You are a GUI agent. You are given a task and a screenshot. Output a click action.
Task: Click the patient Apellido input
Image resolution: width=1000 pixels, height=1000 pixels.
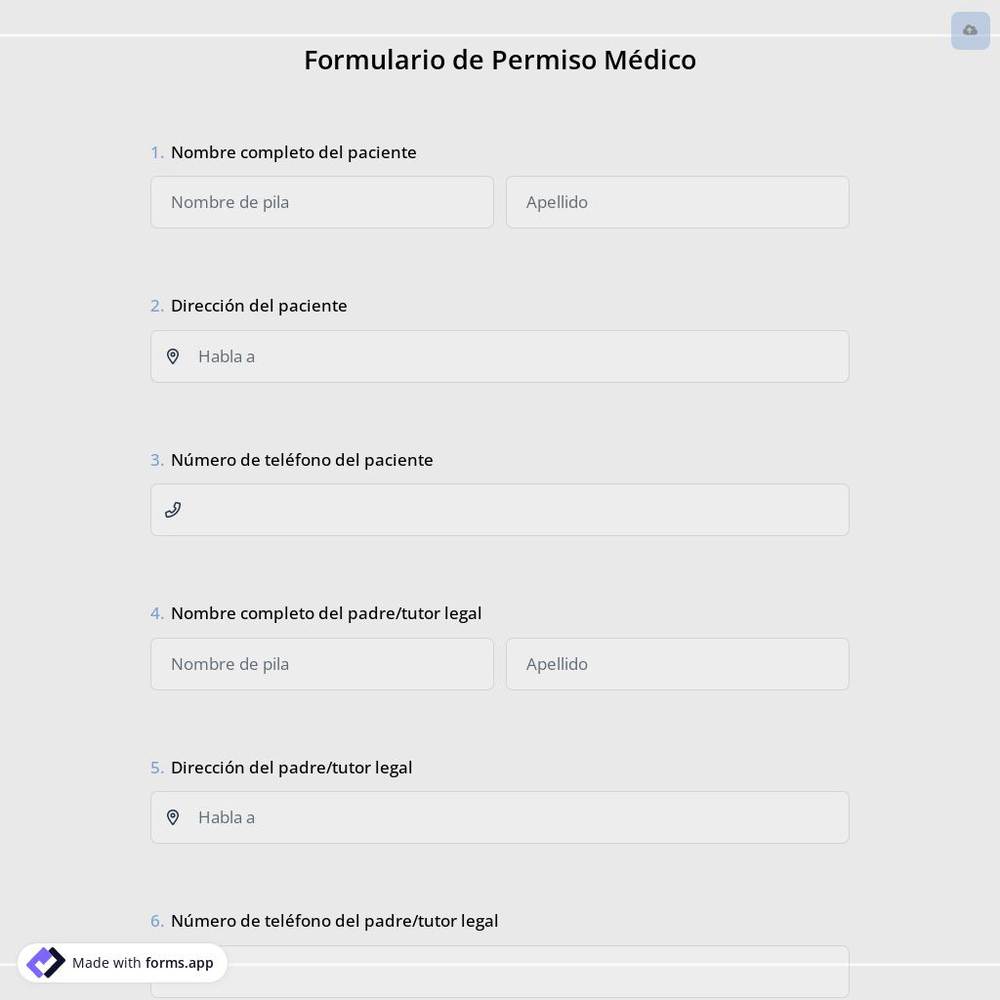tap(677, 202)
